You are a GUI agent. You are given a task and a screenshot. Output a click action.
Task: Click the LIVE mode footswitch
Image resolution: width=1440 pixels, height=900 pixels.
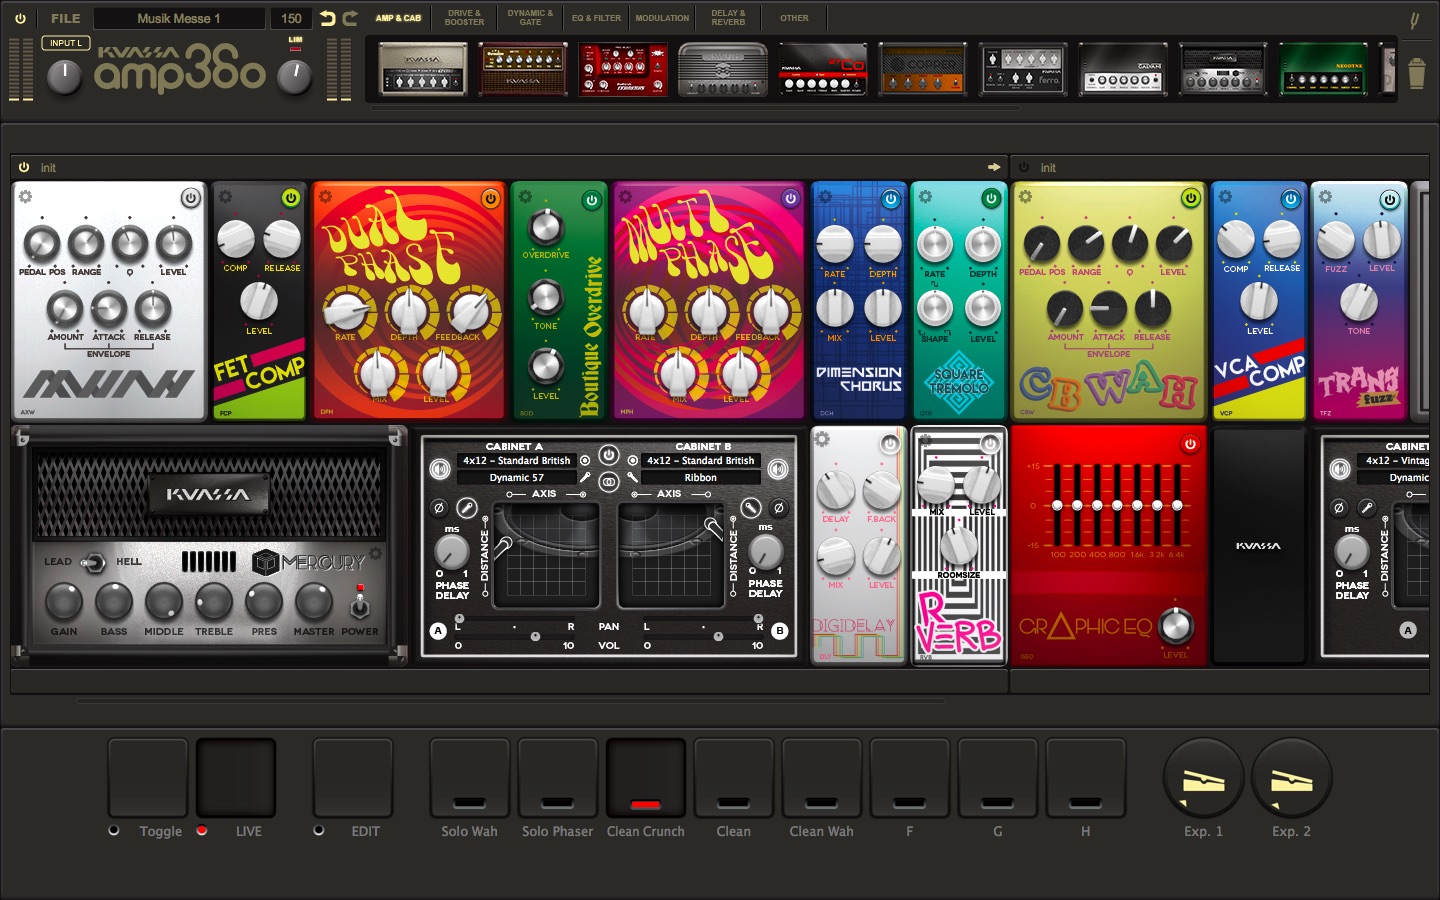235,779
